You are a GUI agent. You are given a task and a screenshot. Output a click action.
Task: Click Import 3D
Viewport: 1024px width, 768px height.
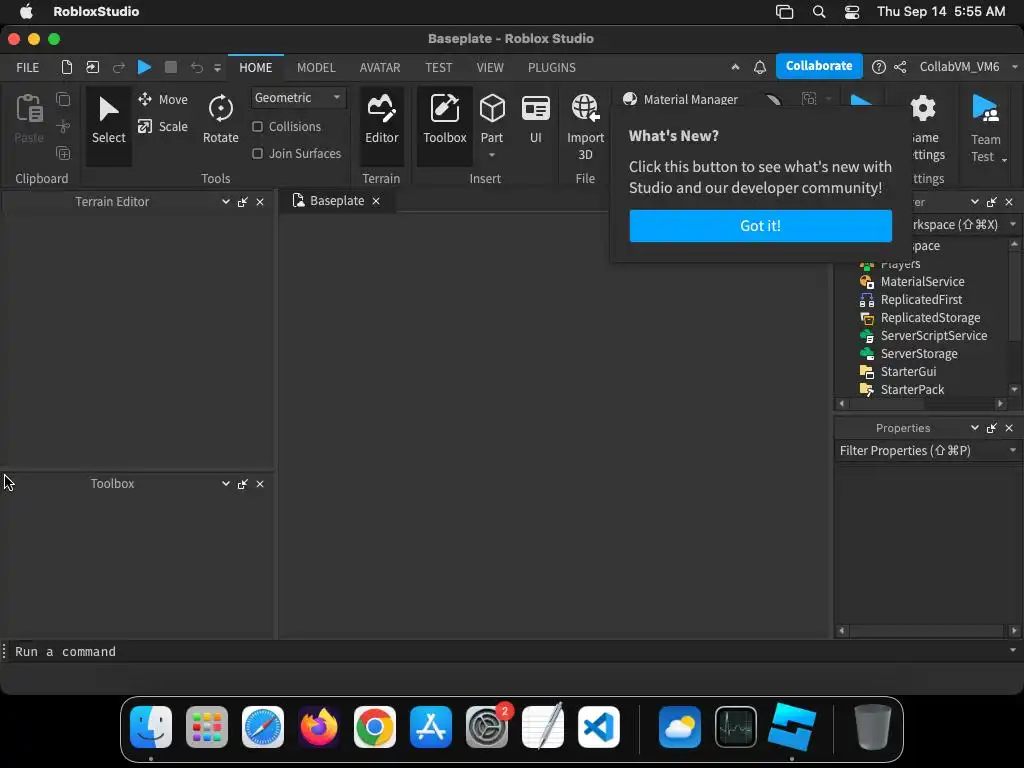pos(585,128)
